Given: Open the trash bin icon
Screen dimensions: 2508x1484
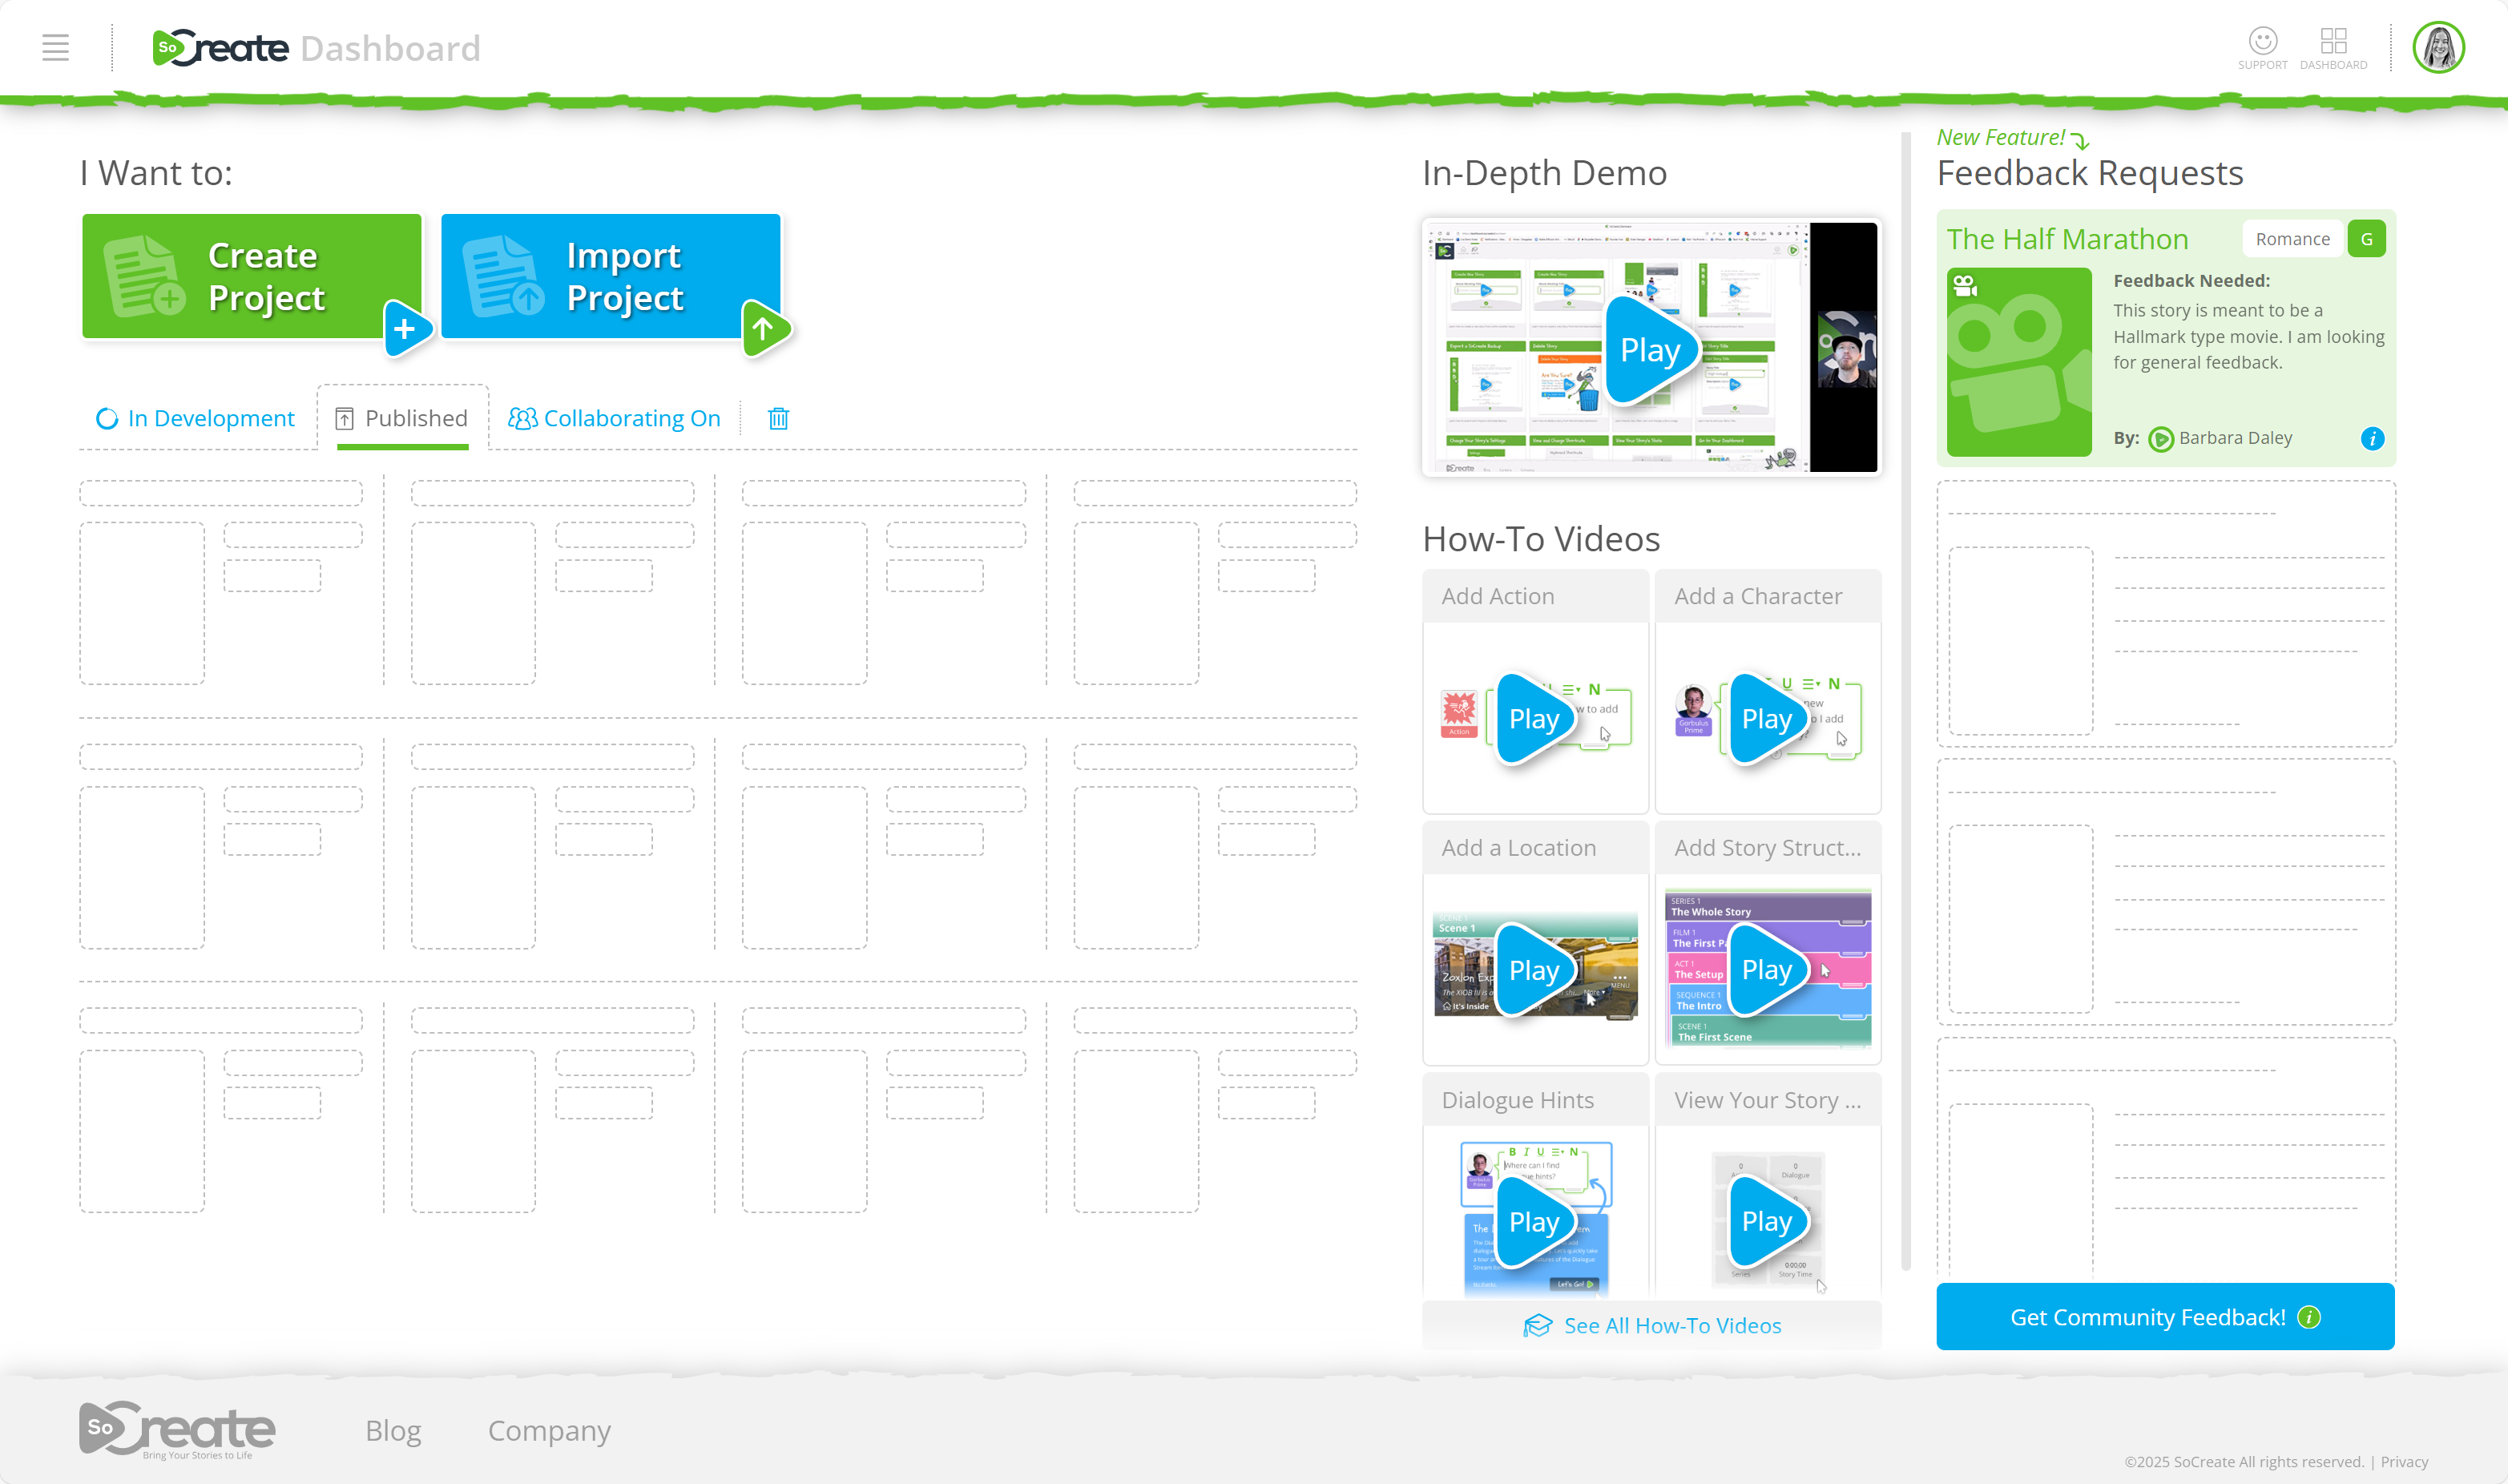Looking at the screenshot, I should click(x=778, y=418).
